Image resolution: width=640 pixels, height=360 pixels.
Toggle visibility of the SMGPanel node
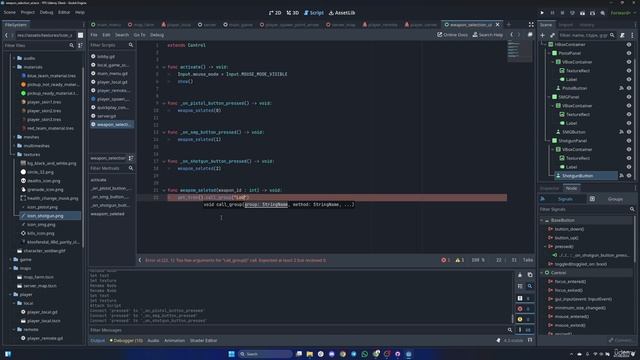(x=629, y=97)
